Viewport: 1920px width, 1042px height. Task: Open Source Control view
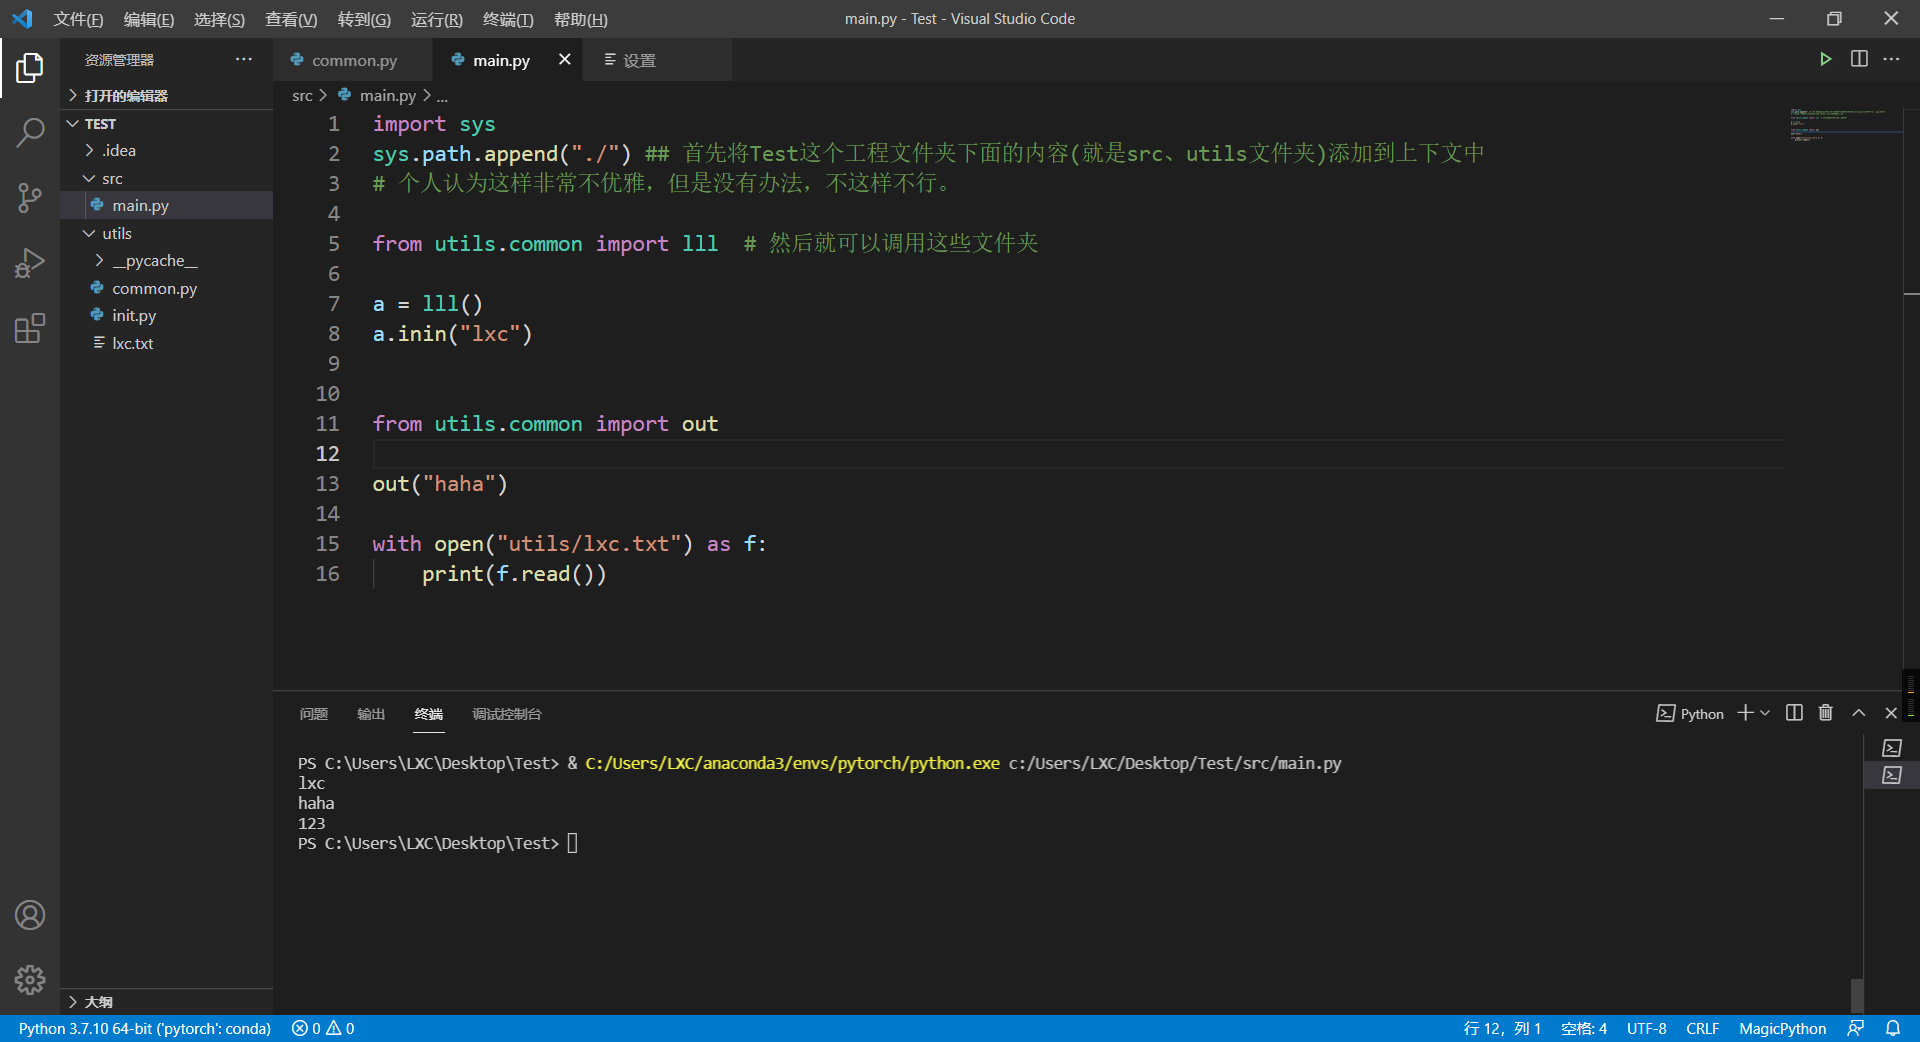coord(30,198)
